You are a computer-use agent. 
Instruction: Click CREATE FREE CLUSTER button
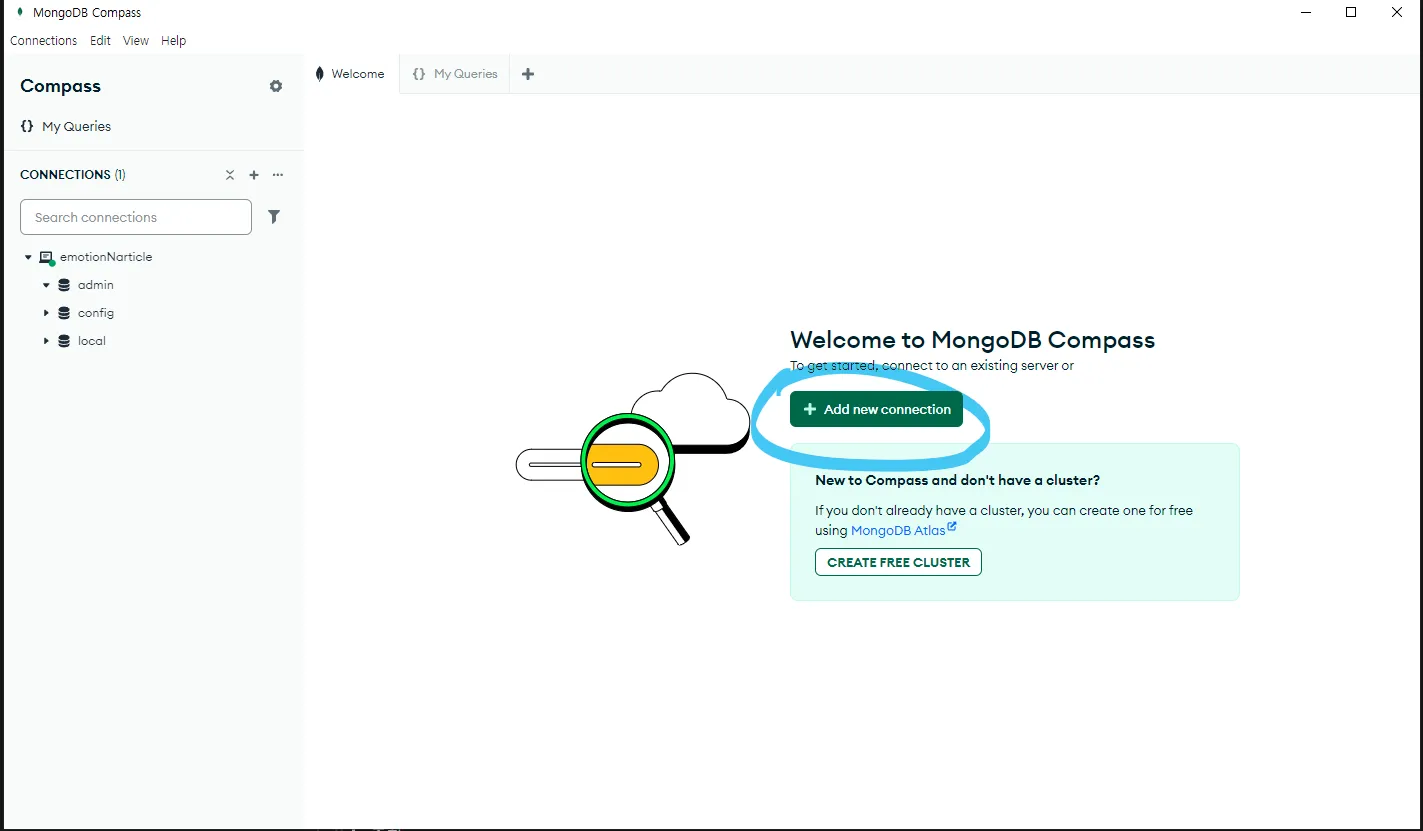(x=898, y=562)
